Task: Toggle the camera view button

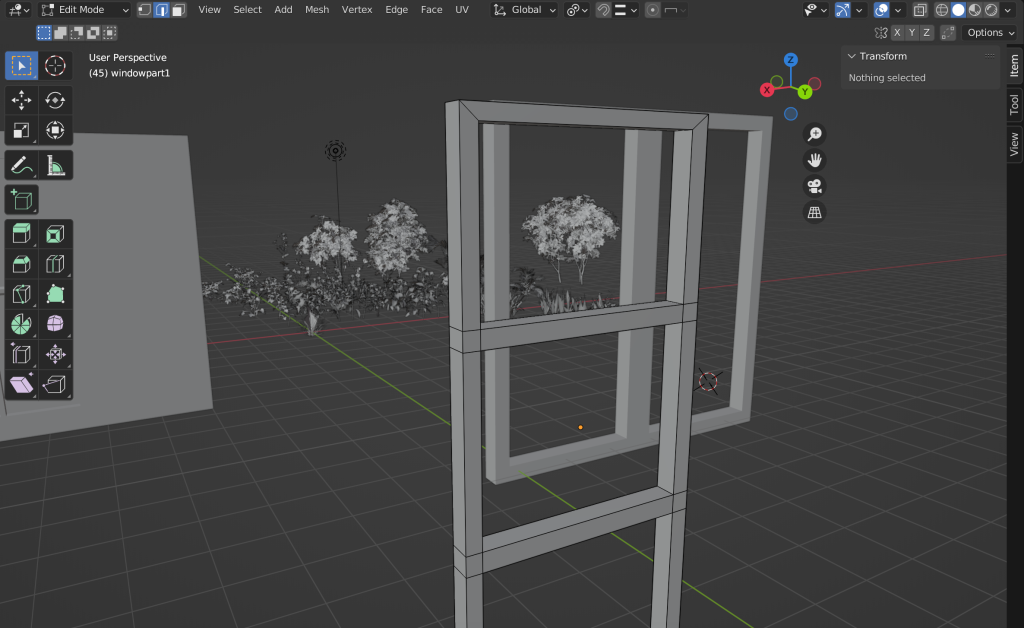Action: click(814, 187)
